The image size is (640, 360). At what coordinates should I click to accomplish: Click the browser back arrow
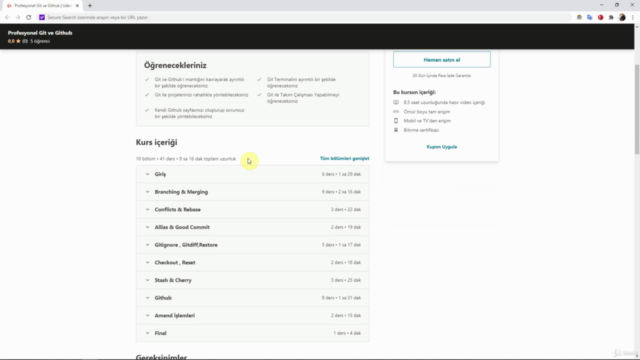coord(7,18)
